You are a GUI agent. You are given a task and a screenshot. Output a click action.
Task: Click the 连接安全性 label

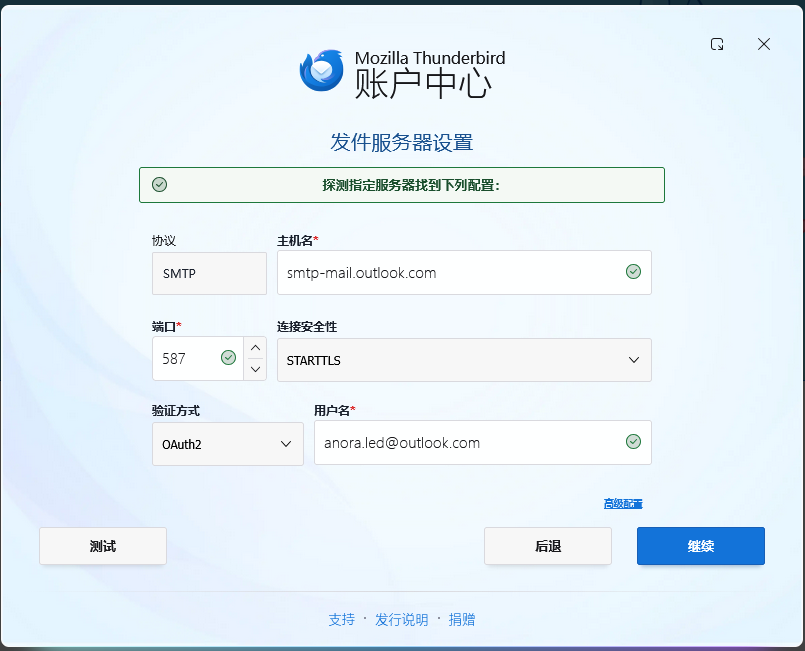[307, 327]
